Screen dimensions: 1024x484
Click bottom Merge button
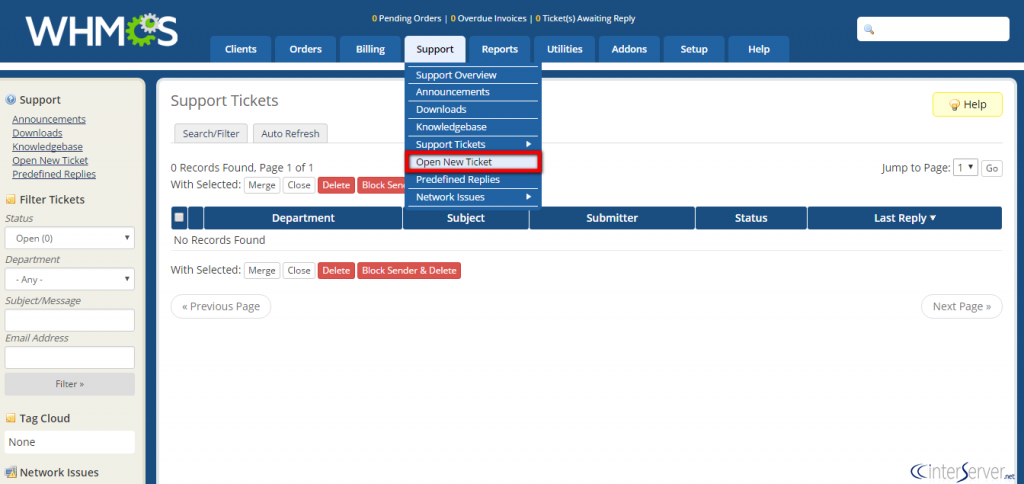263,270
